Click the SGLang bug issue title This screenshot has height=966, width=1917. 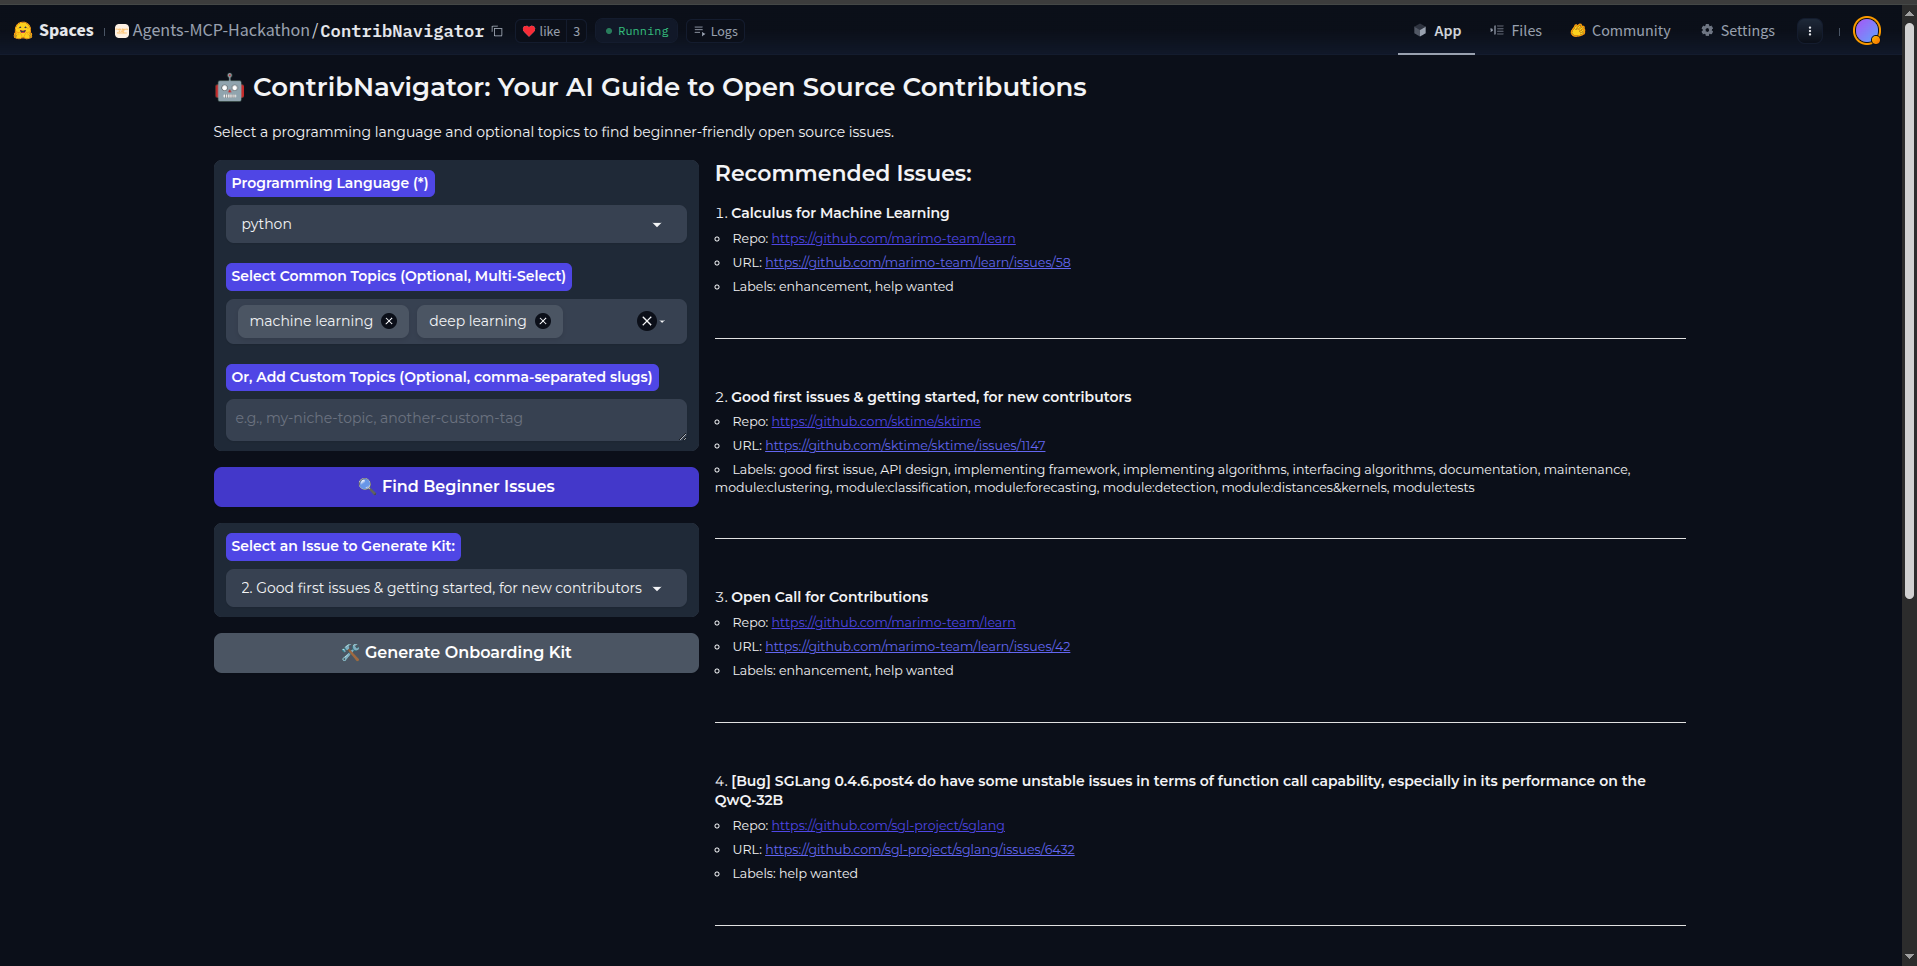tap(1180, 790)
